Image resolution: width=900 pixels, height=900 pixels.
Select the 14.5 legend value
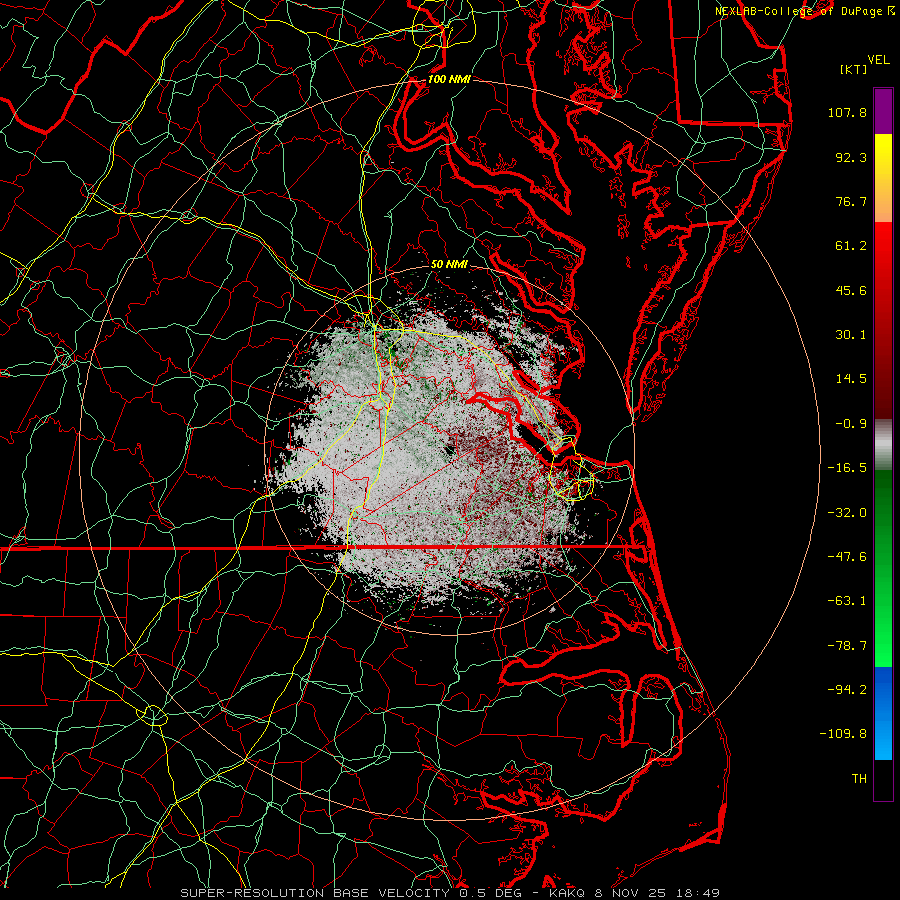851,379
